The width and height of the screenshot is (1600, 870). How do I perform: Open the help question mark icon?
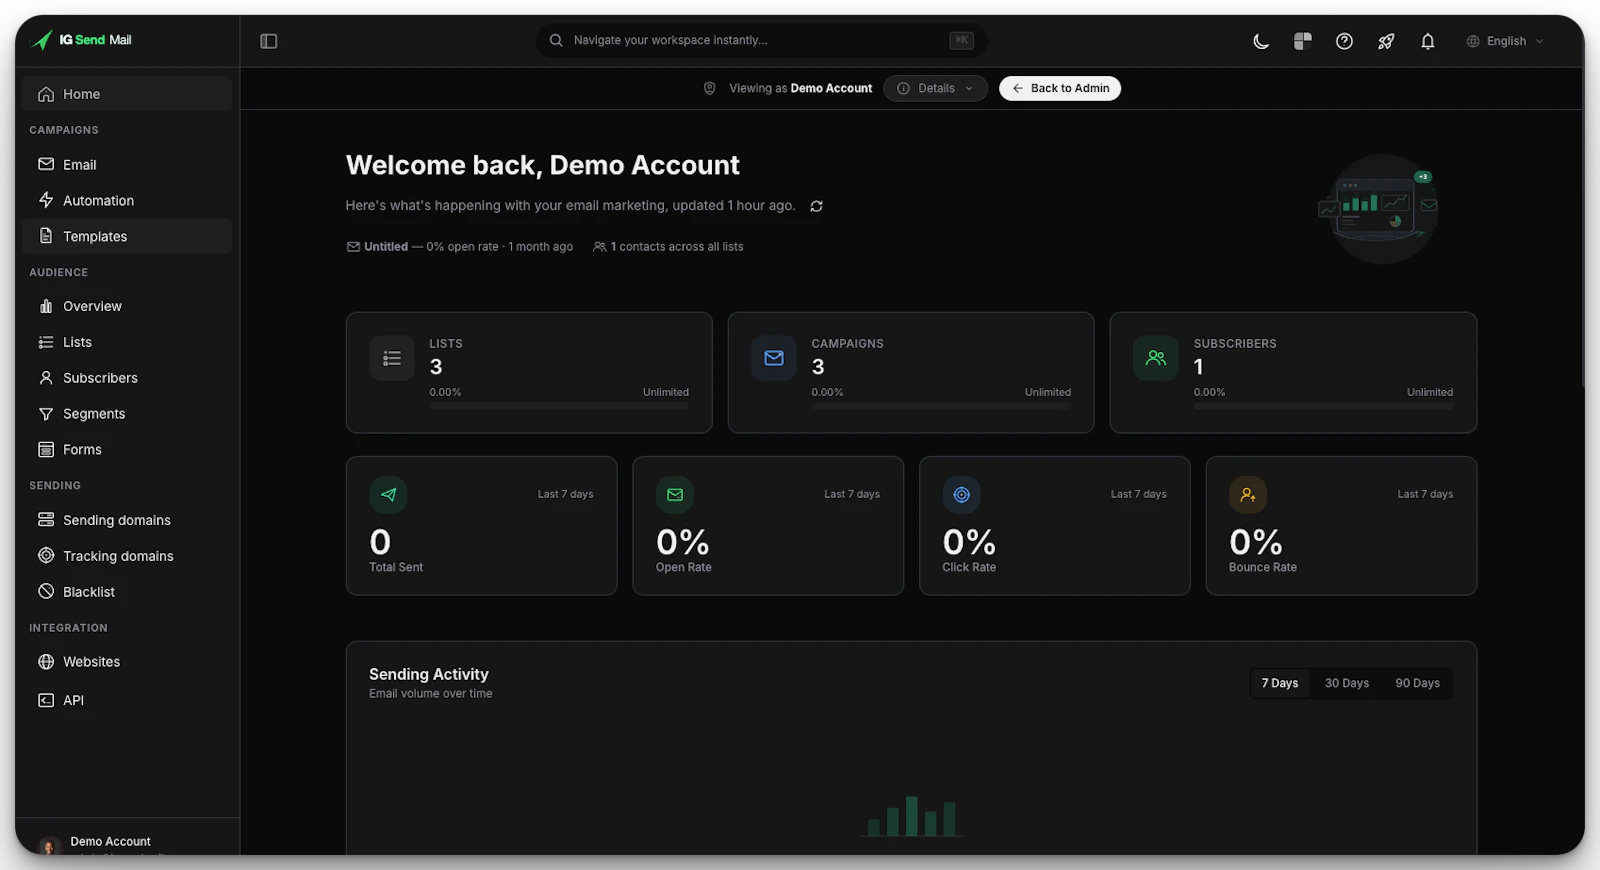coord(1344,41)
